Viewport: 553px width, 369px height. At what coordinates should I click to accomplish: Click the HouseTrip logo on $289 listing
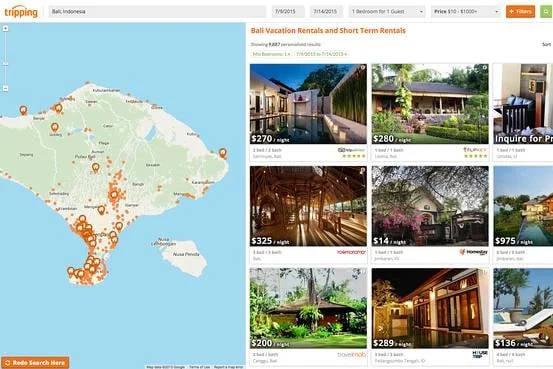480,354
